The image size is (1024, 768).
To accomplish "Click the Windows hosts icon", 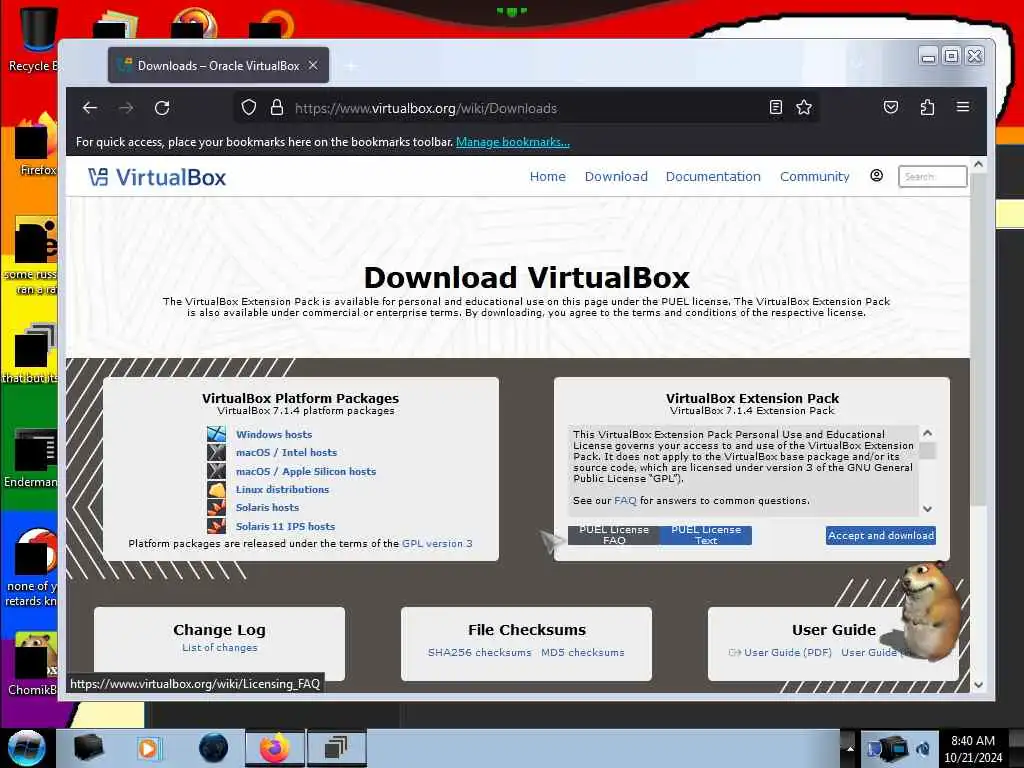I will 216,434.
